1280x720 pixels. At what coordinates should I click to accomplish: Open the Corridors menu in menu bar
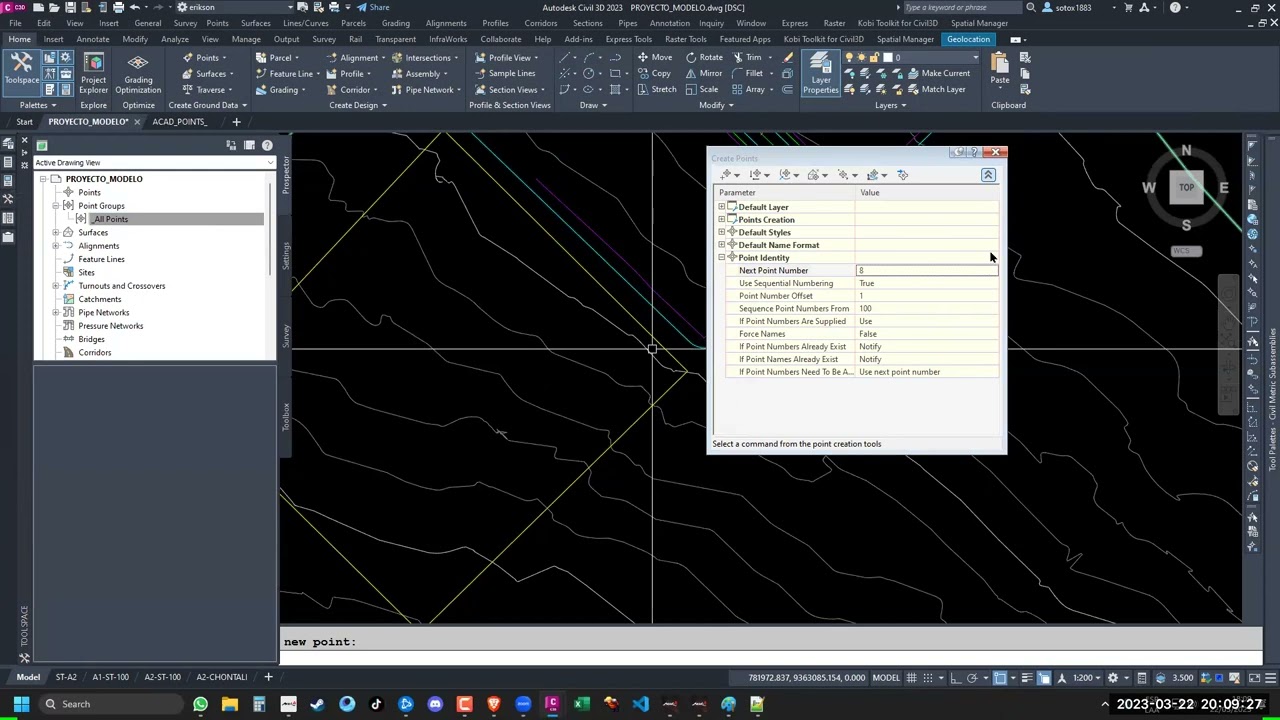[x=541, y=23]
